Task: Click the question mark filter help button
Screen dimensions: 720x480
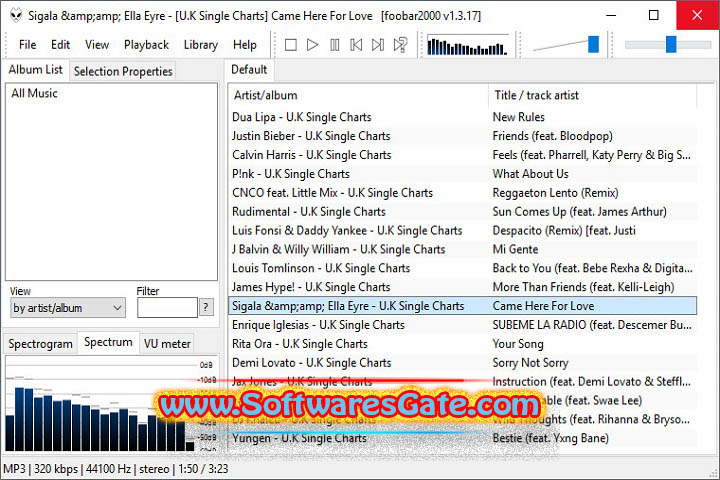Action: (206, 307)
